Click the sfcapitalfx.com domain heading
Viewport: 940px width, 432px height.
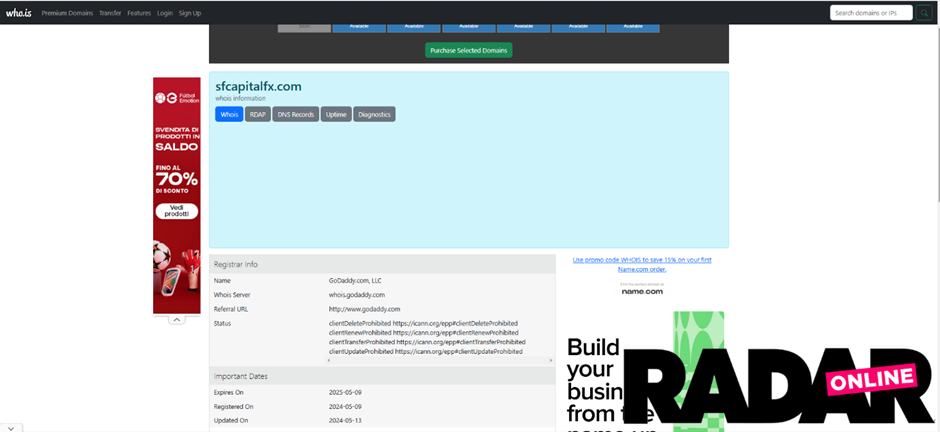258,86
